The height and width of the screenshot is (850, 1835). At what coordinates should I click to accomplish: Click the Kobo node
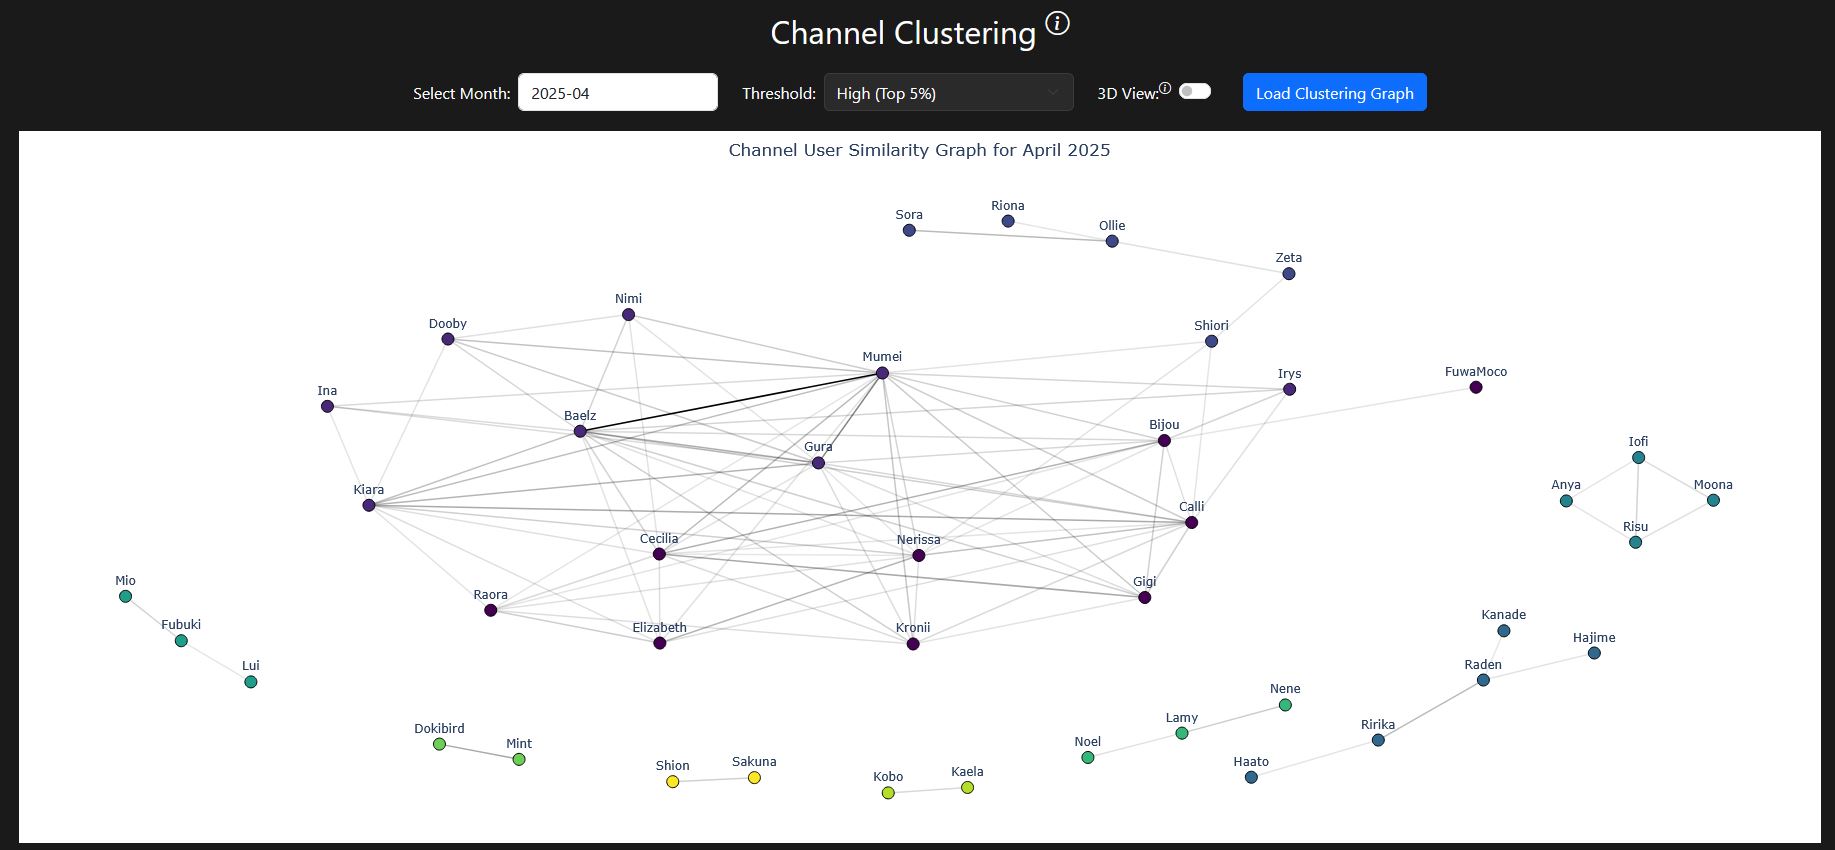[888, 793]
